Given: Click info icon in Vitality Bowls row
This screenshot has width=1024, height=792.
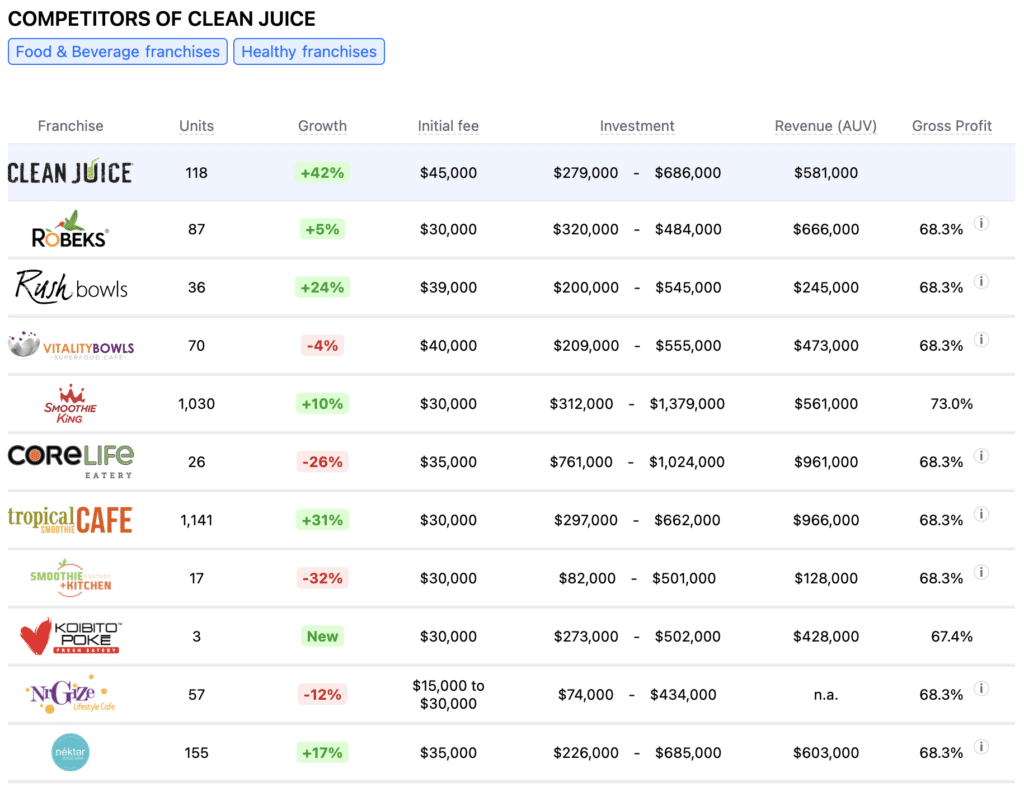Looking at the screenshot, I should click(x=981, y=340).
